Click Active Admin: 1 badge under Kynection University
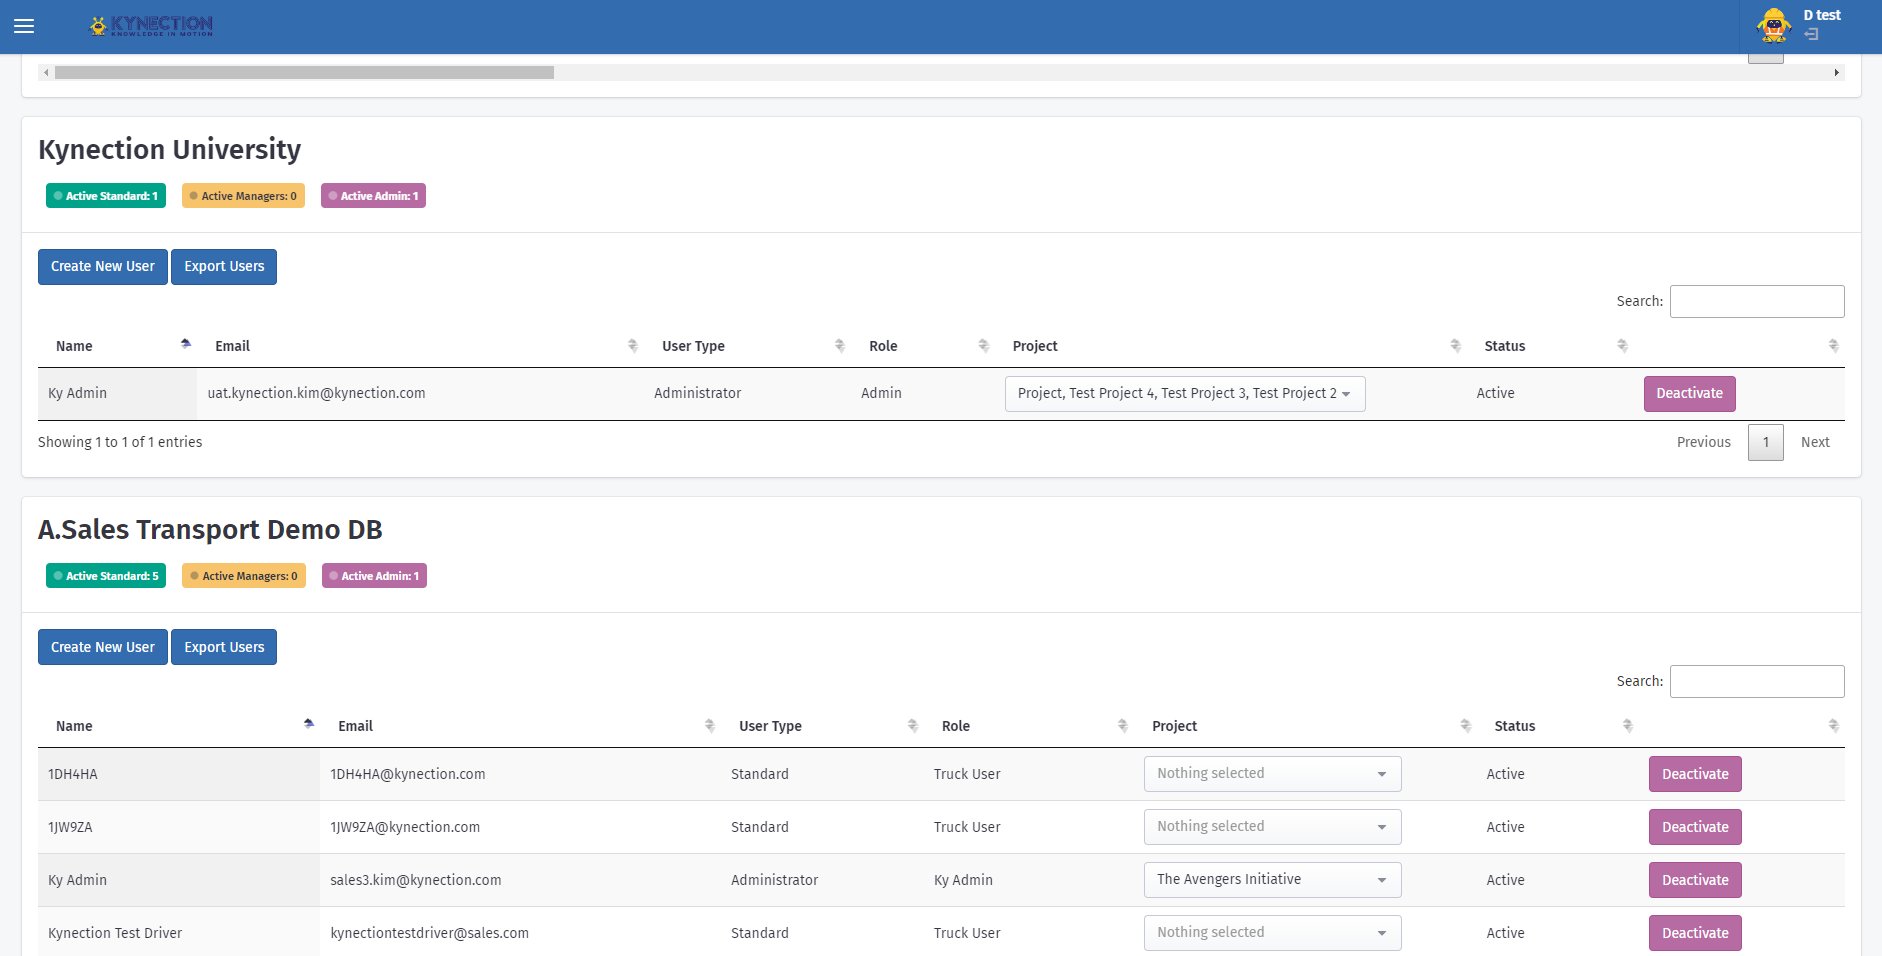Screen dimensions: 1882x956 (x=373, y=196)
